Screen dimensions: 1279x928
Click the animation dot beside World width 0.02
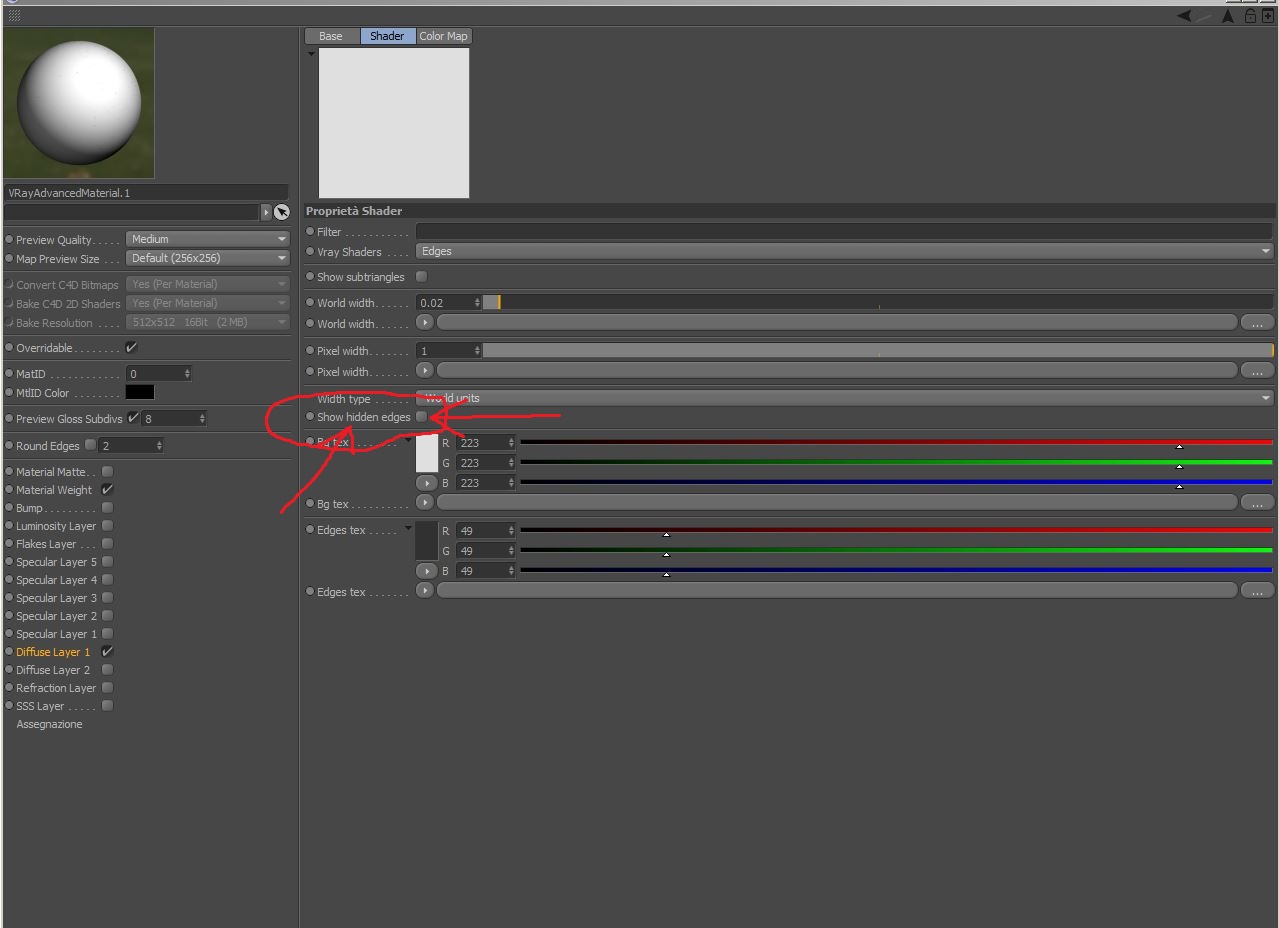(310, 302)
